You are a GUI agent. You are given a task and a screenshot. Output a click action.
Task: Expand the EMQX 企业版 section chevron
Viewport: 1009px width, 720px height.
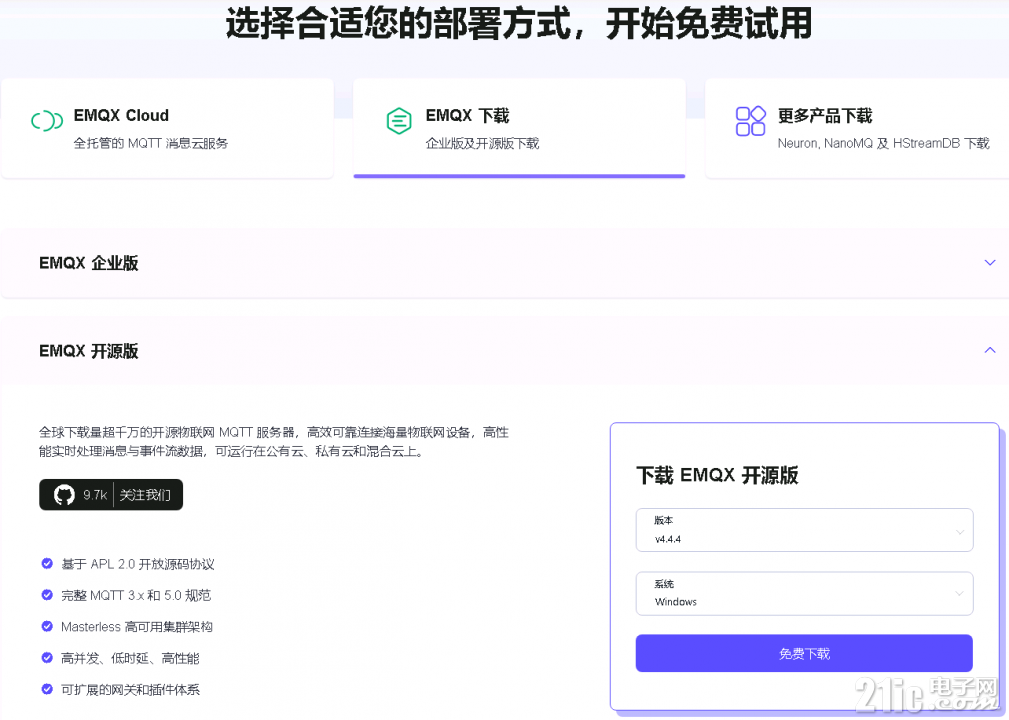[x=990, y=263]
